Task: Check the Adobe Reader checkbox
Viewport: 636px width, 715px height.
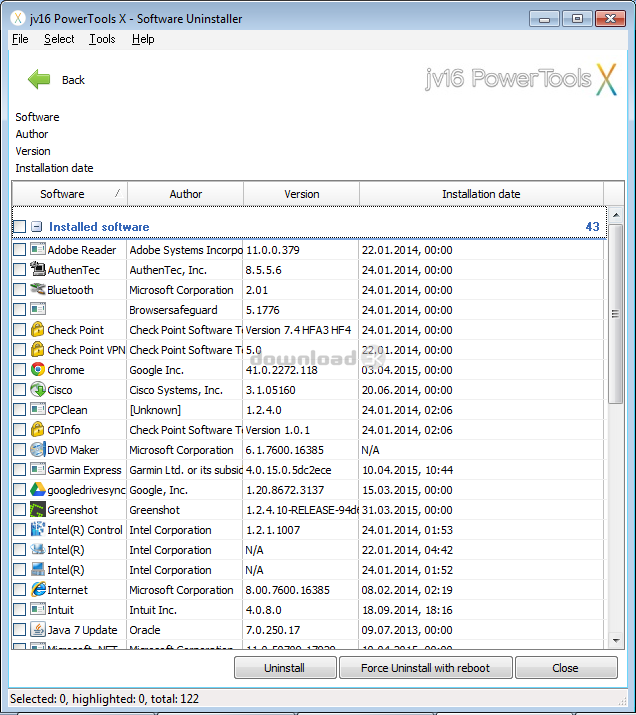Action: pos(20,250)
